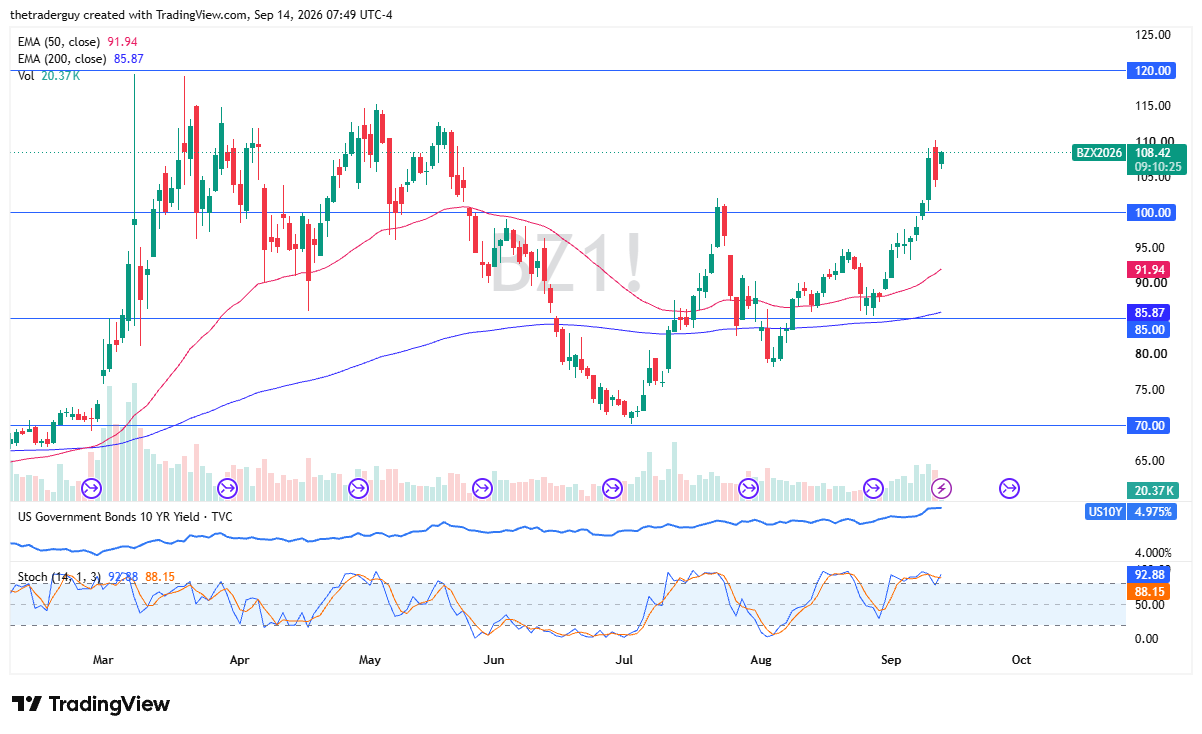The width and height of the screenshot is (1202, 734).
Task: Click the Vol indicator legend label
Action: pos(45,77)
